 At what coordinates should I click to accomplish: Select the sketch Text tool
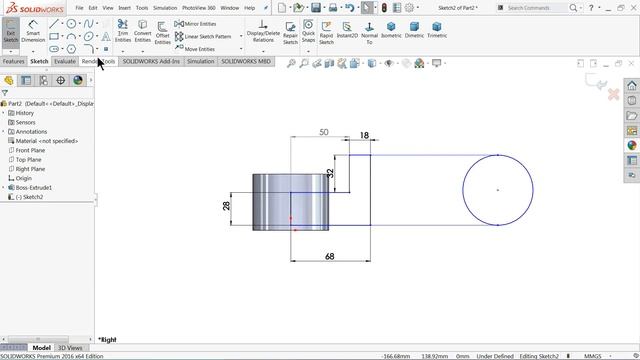coord(106,36)
